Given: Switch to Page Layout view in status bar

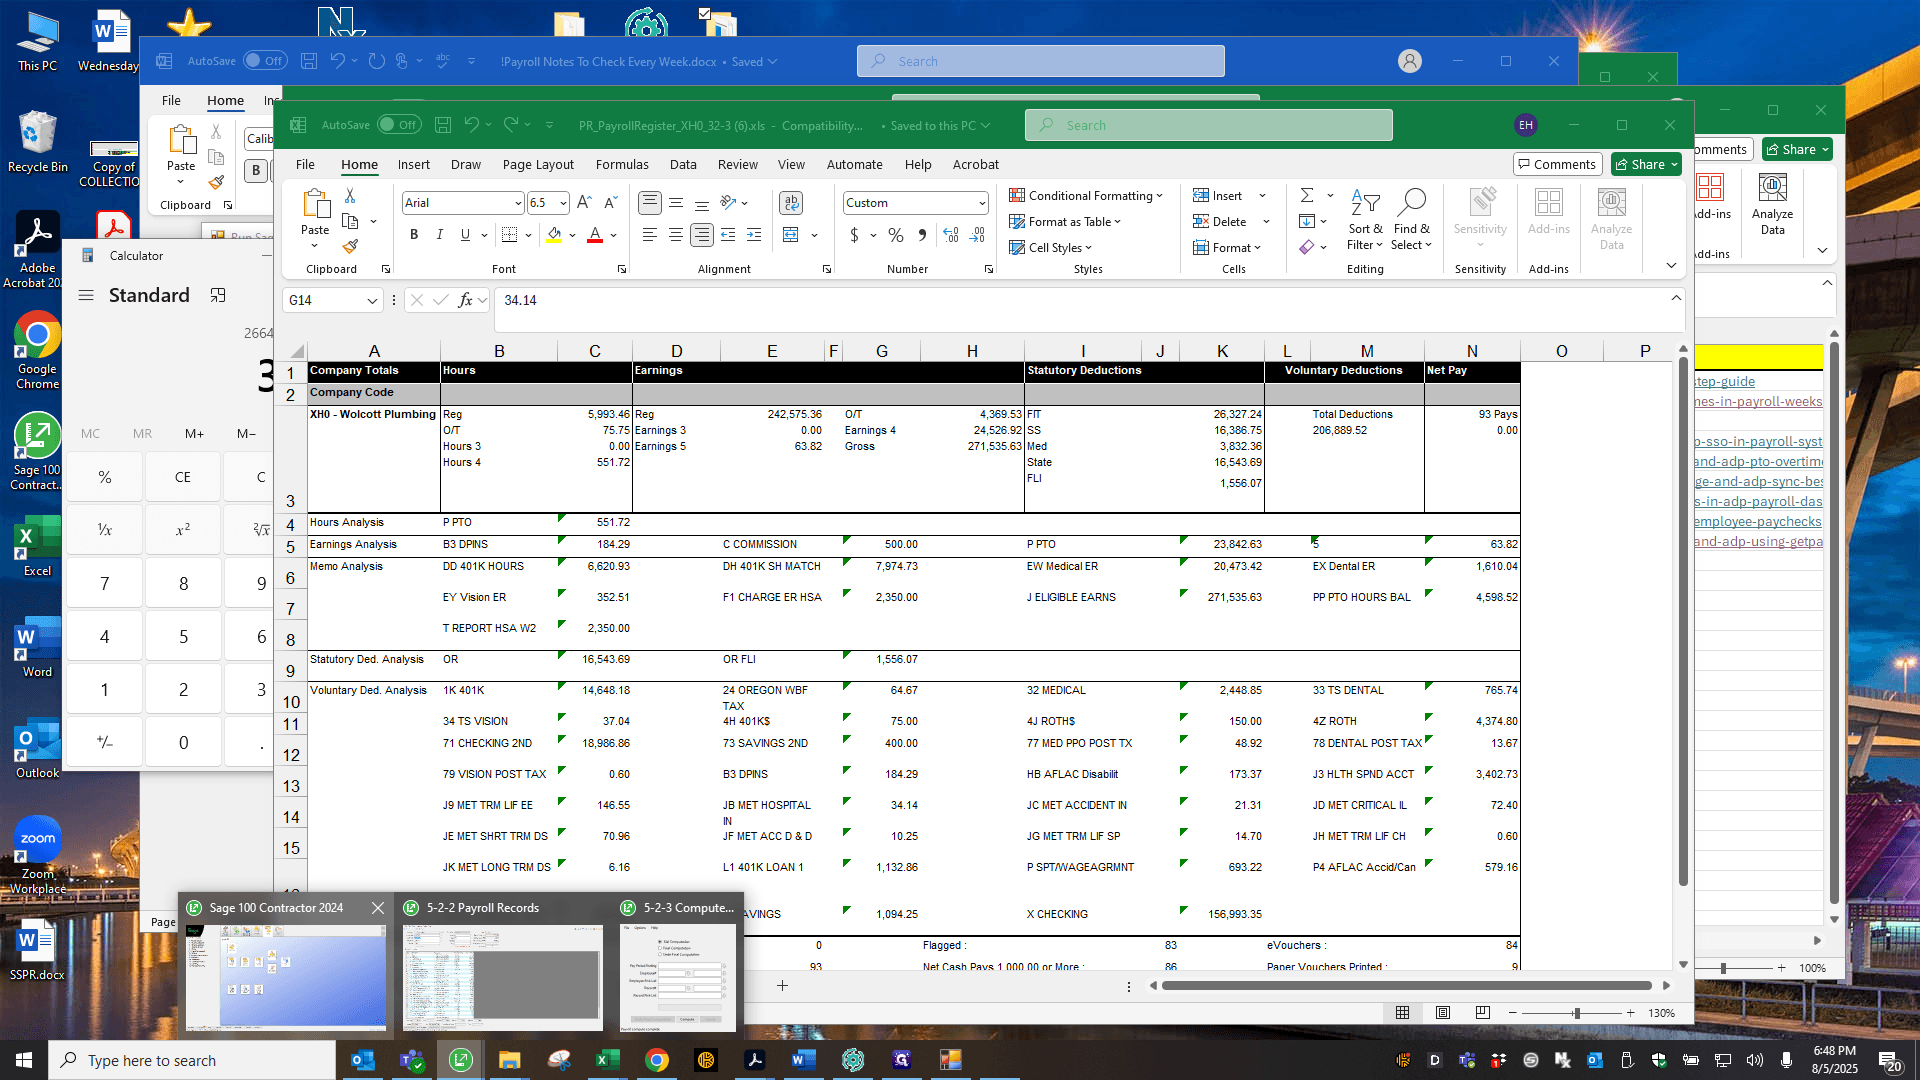Looking at the screenshot, I should coord(1443,1013).
